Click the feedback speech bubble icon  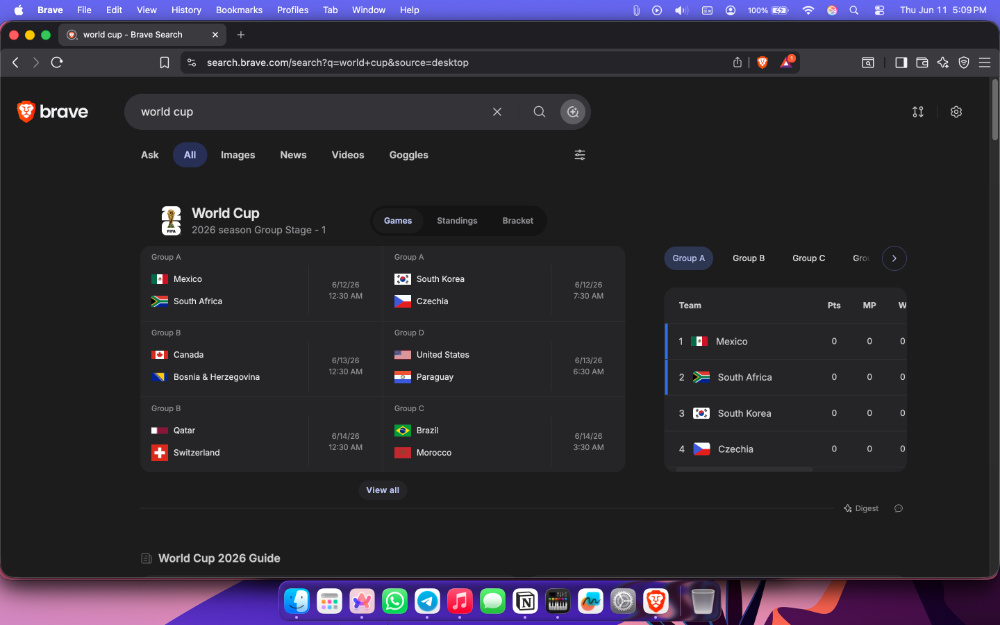pos(899,508)
